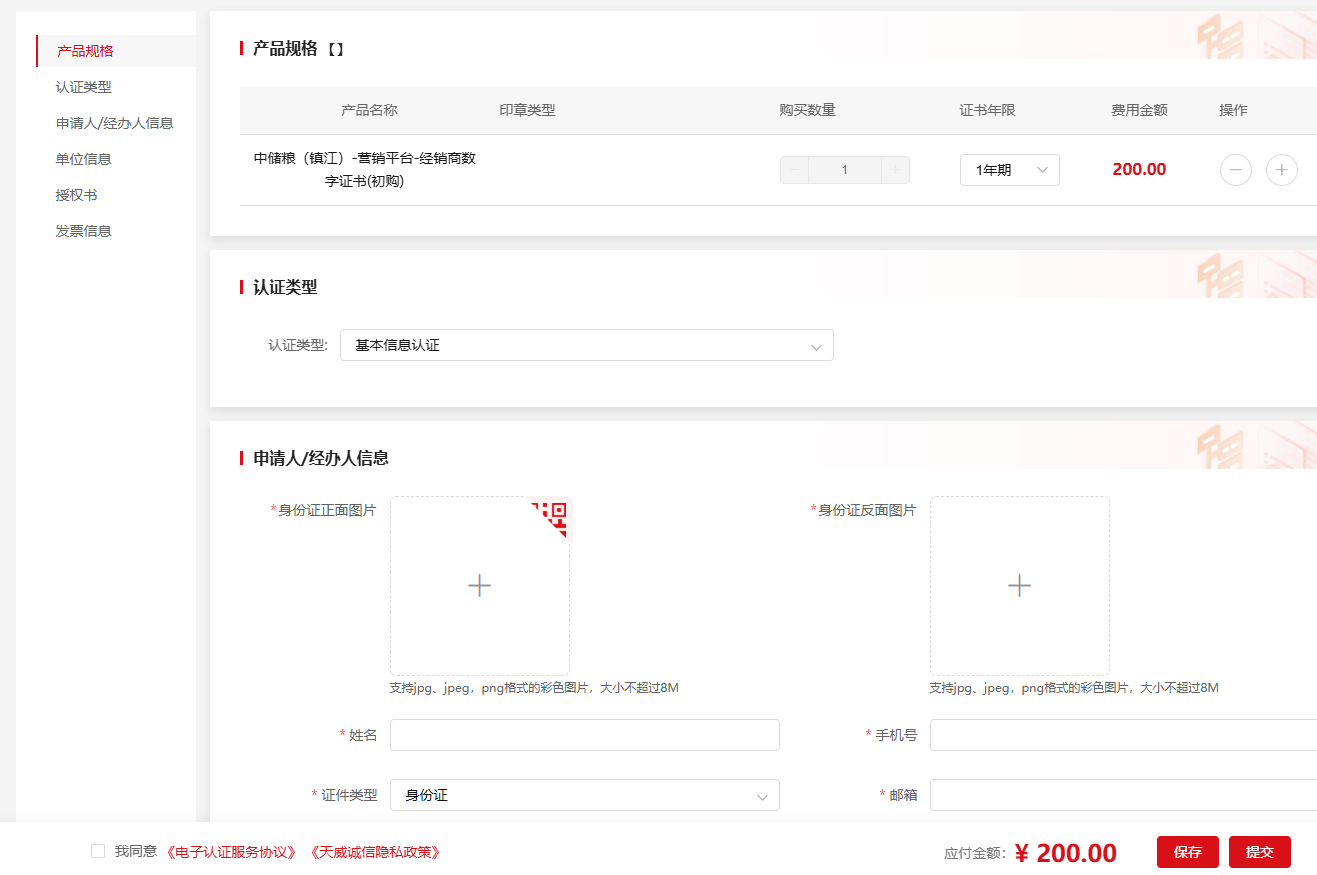Image resolution: width=1317 pixels, height=875 pixels.
Task: Go to 认证类型 in sidebar
Action: pyautogui.click(x=84, y=87)
